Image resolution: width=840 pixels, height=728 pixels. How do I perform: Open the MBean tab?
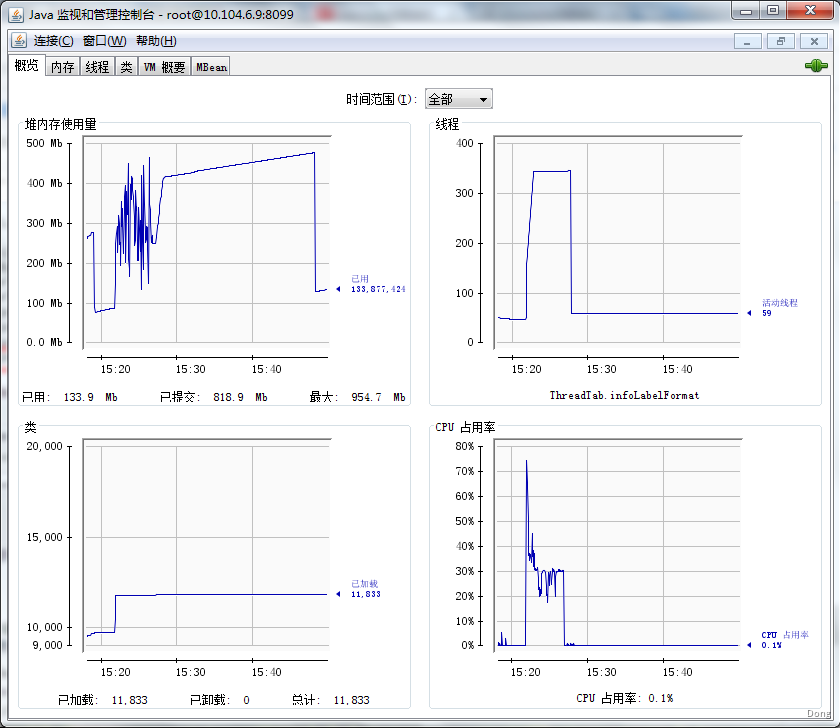click(211, 67)
